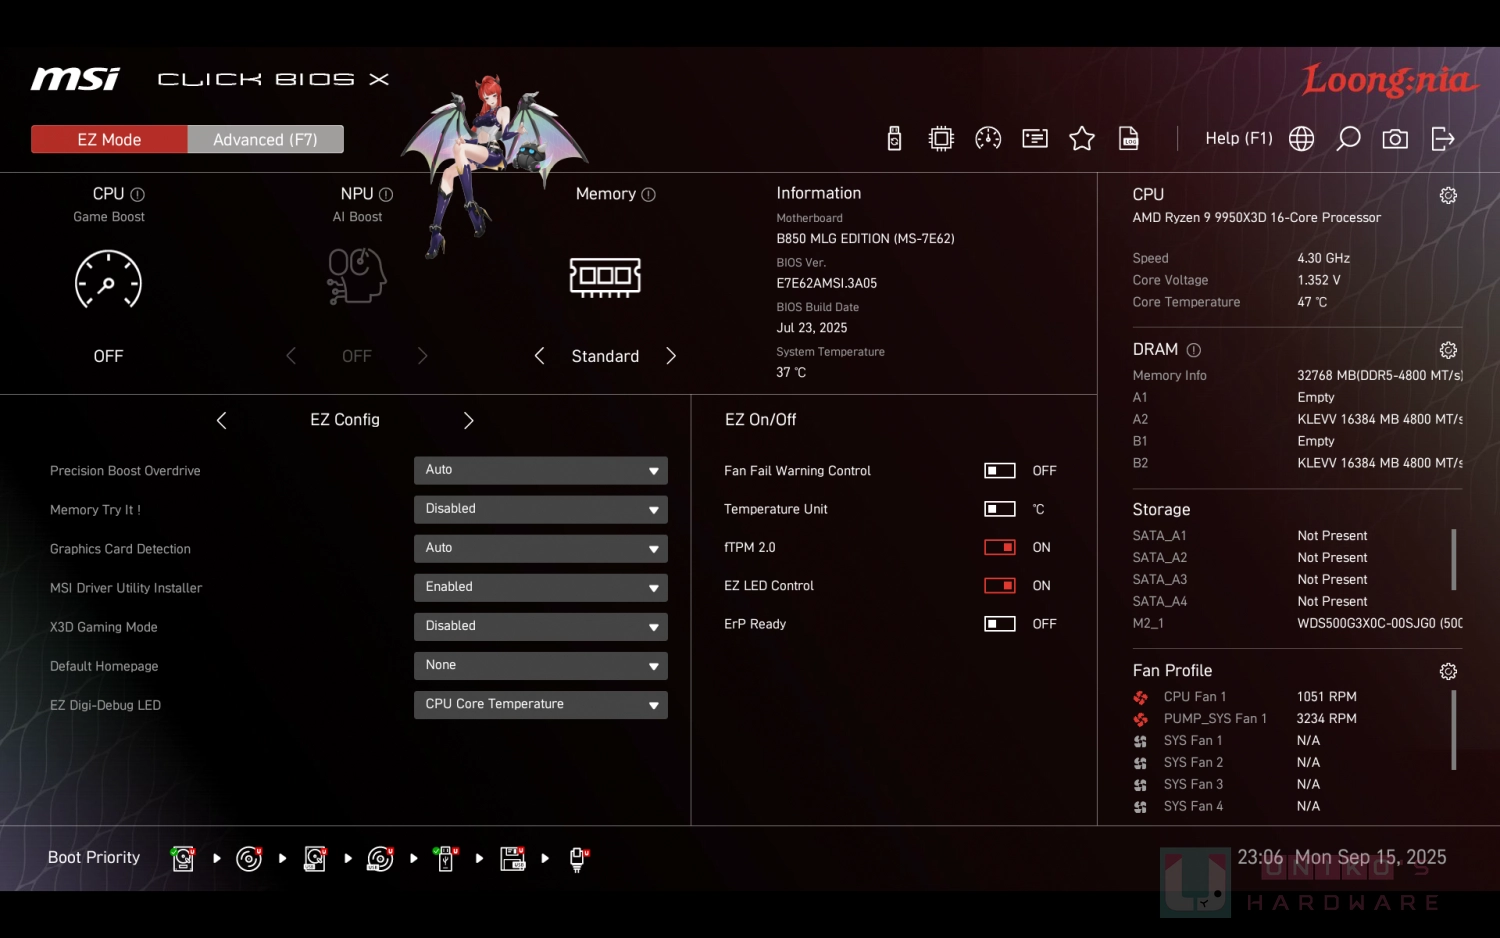Click the info card icon in toolbar
Viewport: 1500px width, 938px height.
point(1035,139)
